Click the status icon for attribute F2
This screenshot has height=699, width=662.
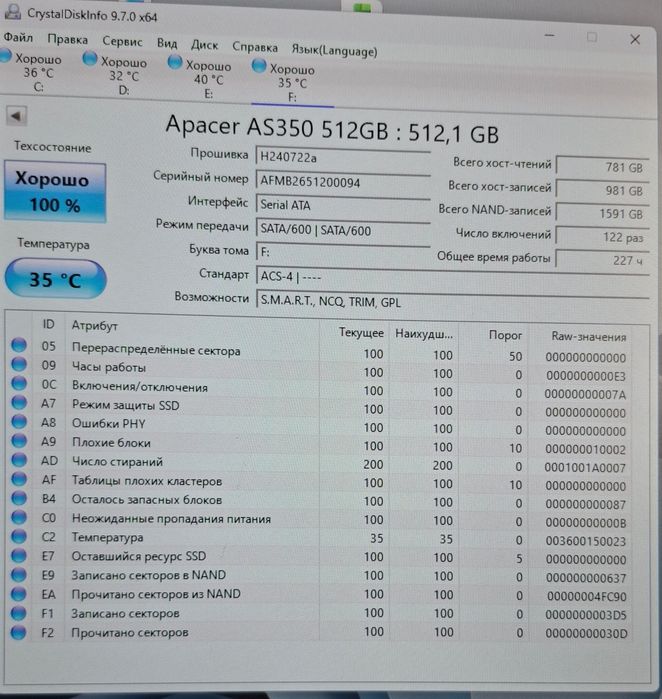pos(19,632)
